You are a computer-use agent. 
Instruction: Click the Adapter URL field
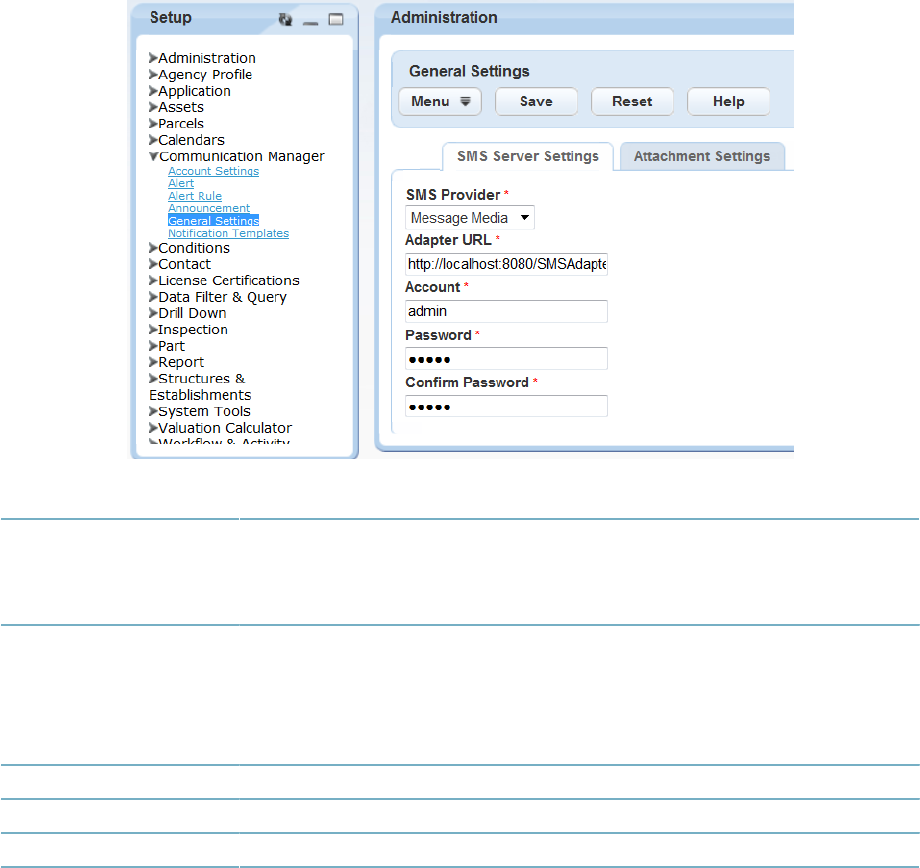506,264
